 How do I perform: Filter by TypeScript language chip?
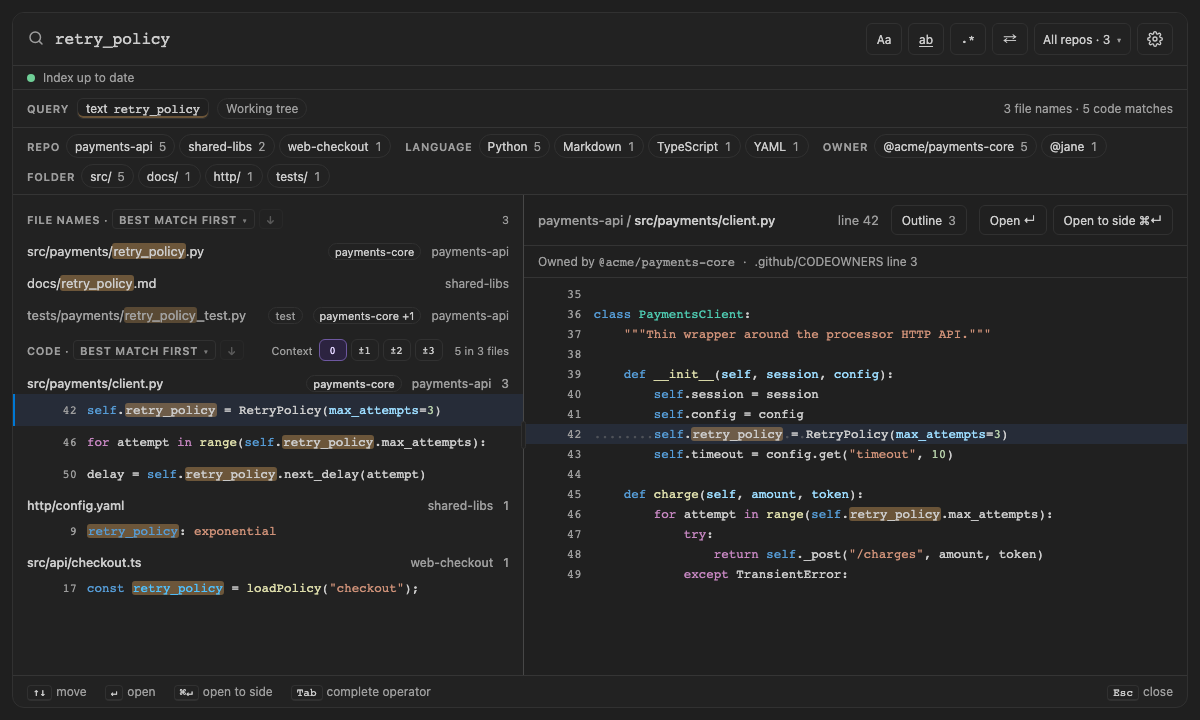694,147
